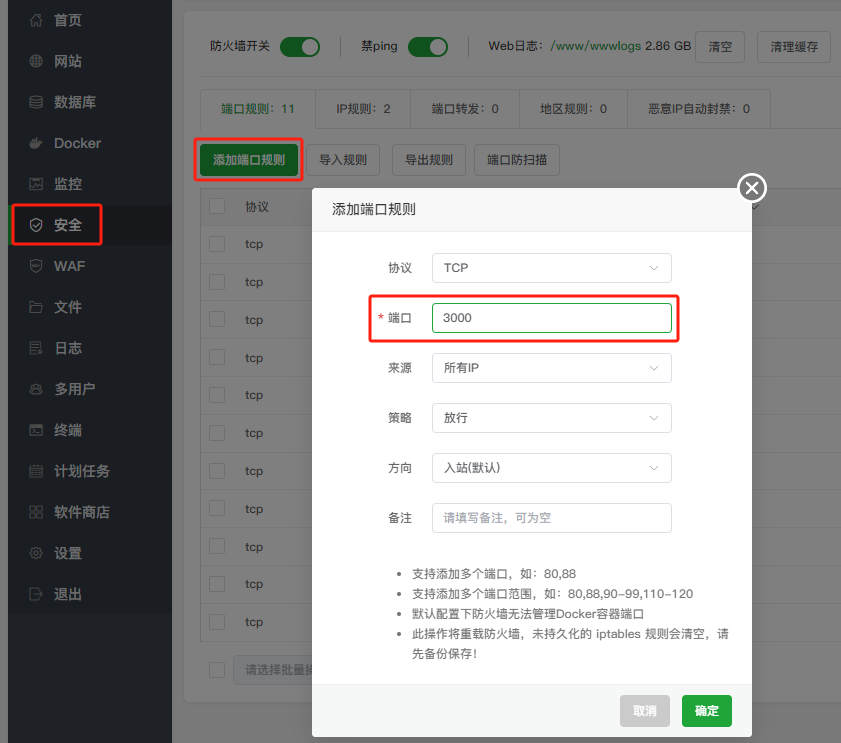
Task: Switch to the IP规则 tab
Action: pyautogui.click(x=363, y=108)
